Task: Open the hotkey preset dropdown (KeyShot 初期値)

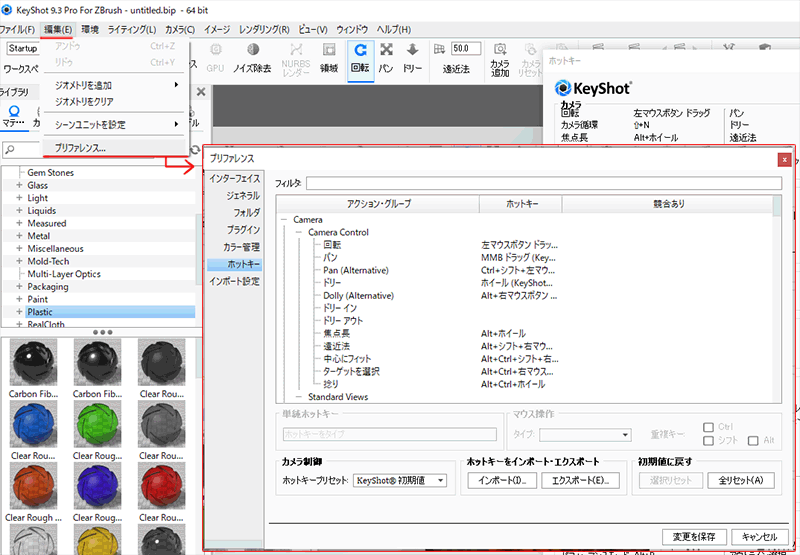Action: [x=400, y=481]
